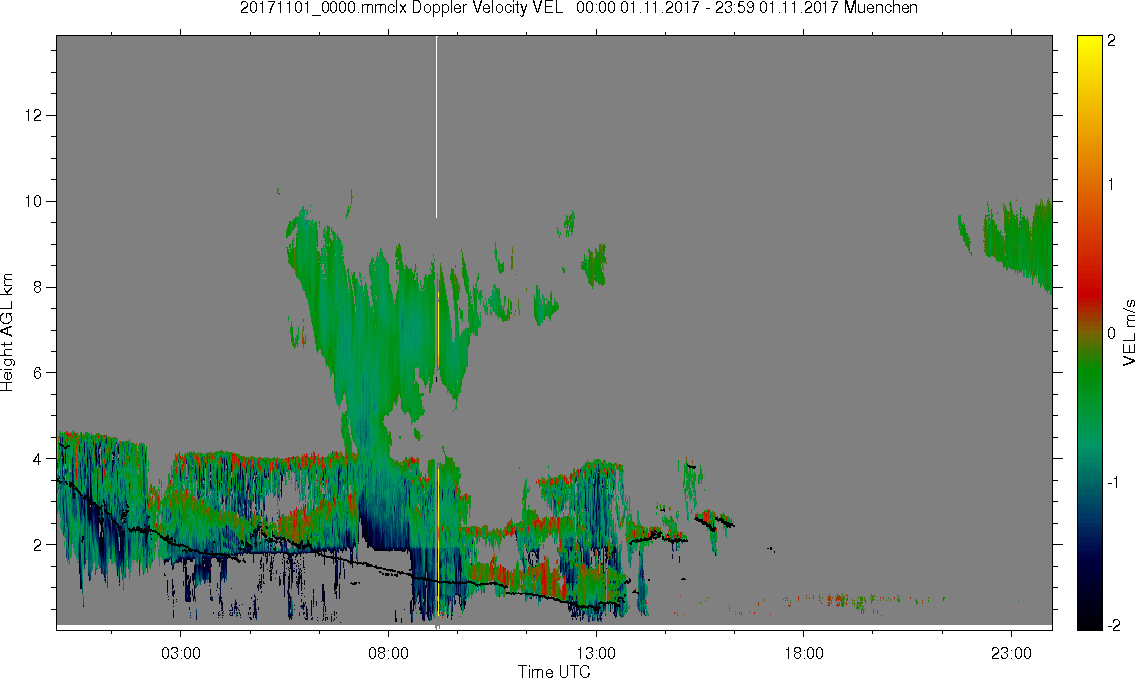Click the 'VEL m/s' colorbar label

pyautogui.click(x=1128, y=332)
